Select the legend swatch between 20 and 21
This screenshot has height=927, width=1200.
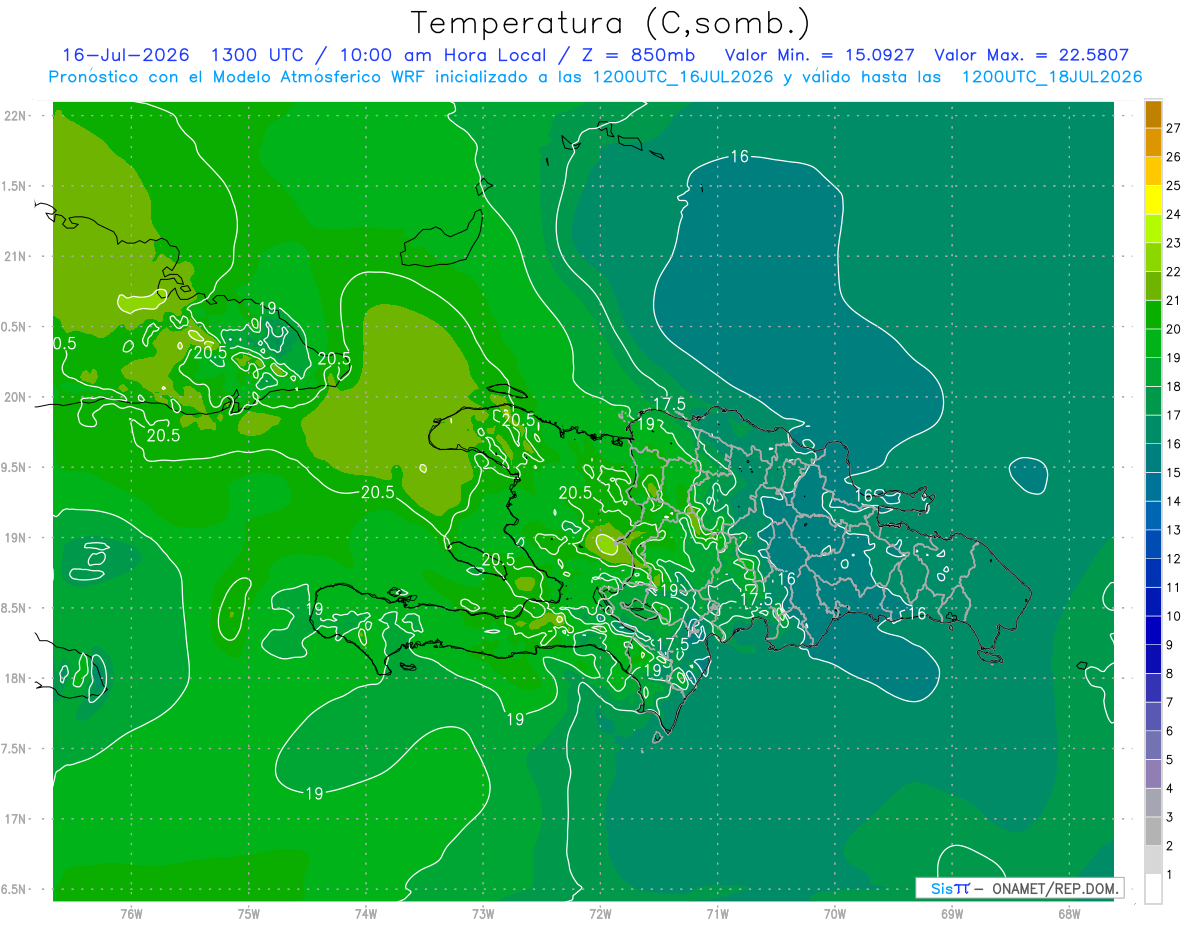pos(1153,315)
